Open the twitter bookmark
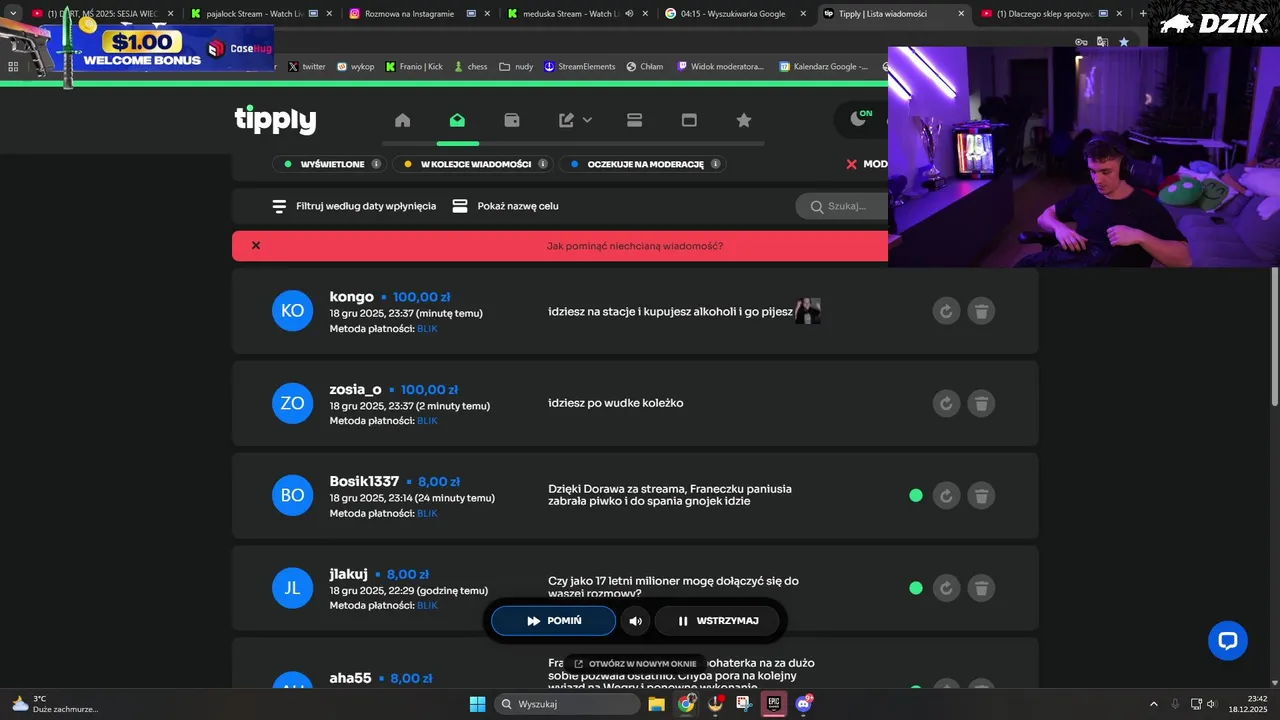Viewport: 1280px width, 720px height. coord(307,66)
